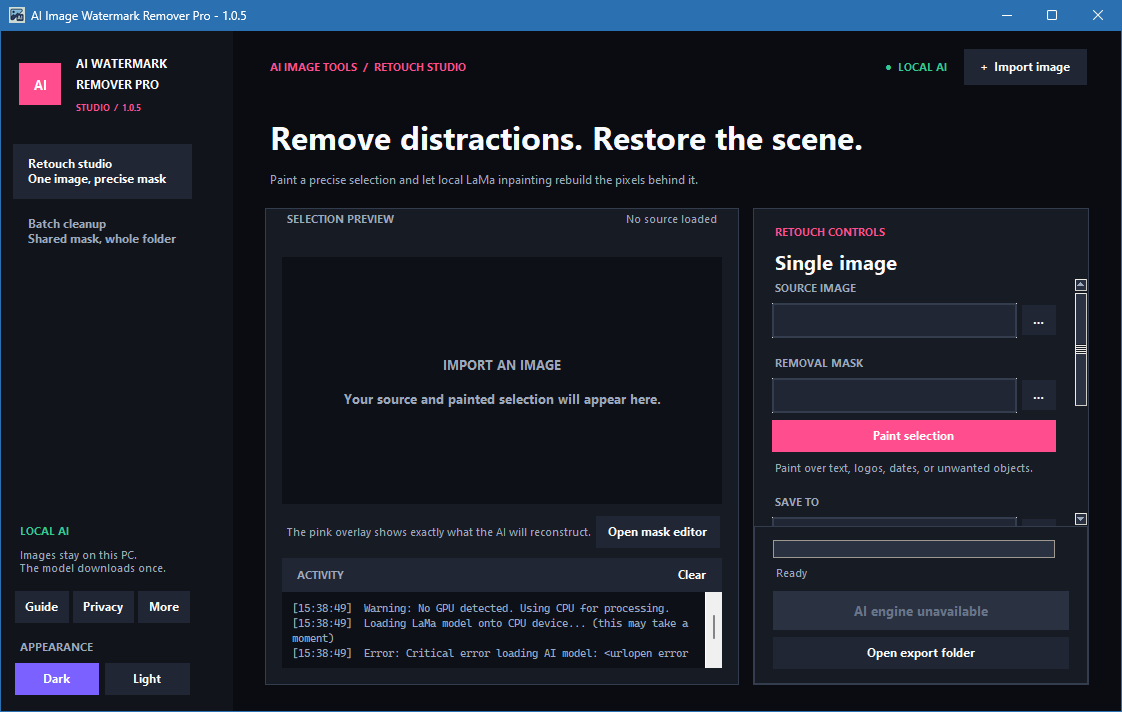Close the Watermark Remover window
This screenshot has width=1122, height=712.
(x=1098, y=15)
